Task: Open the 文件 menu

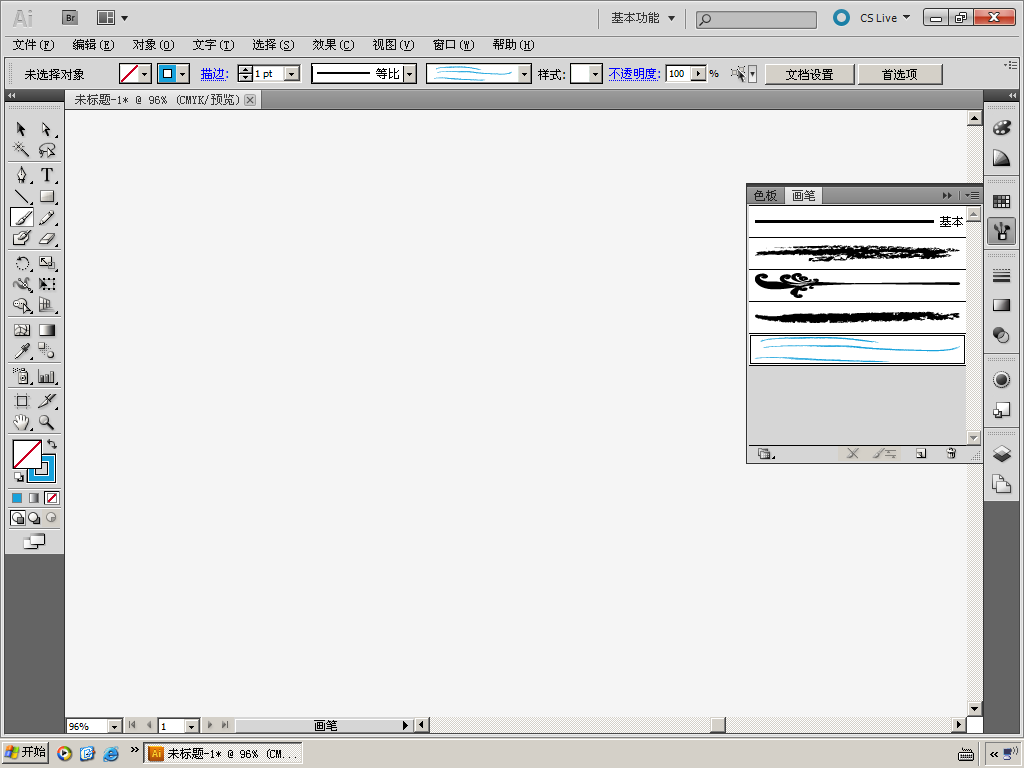Action: pos(33,45)
